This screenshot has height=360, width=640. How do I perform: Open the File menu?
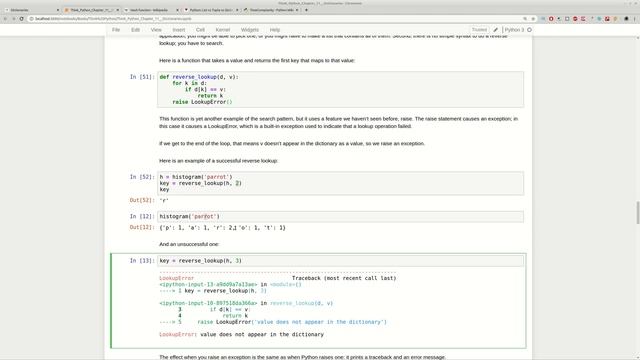[x=116, y=30]
